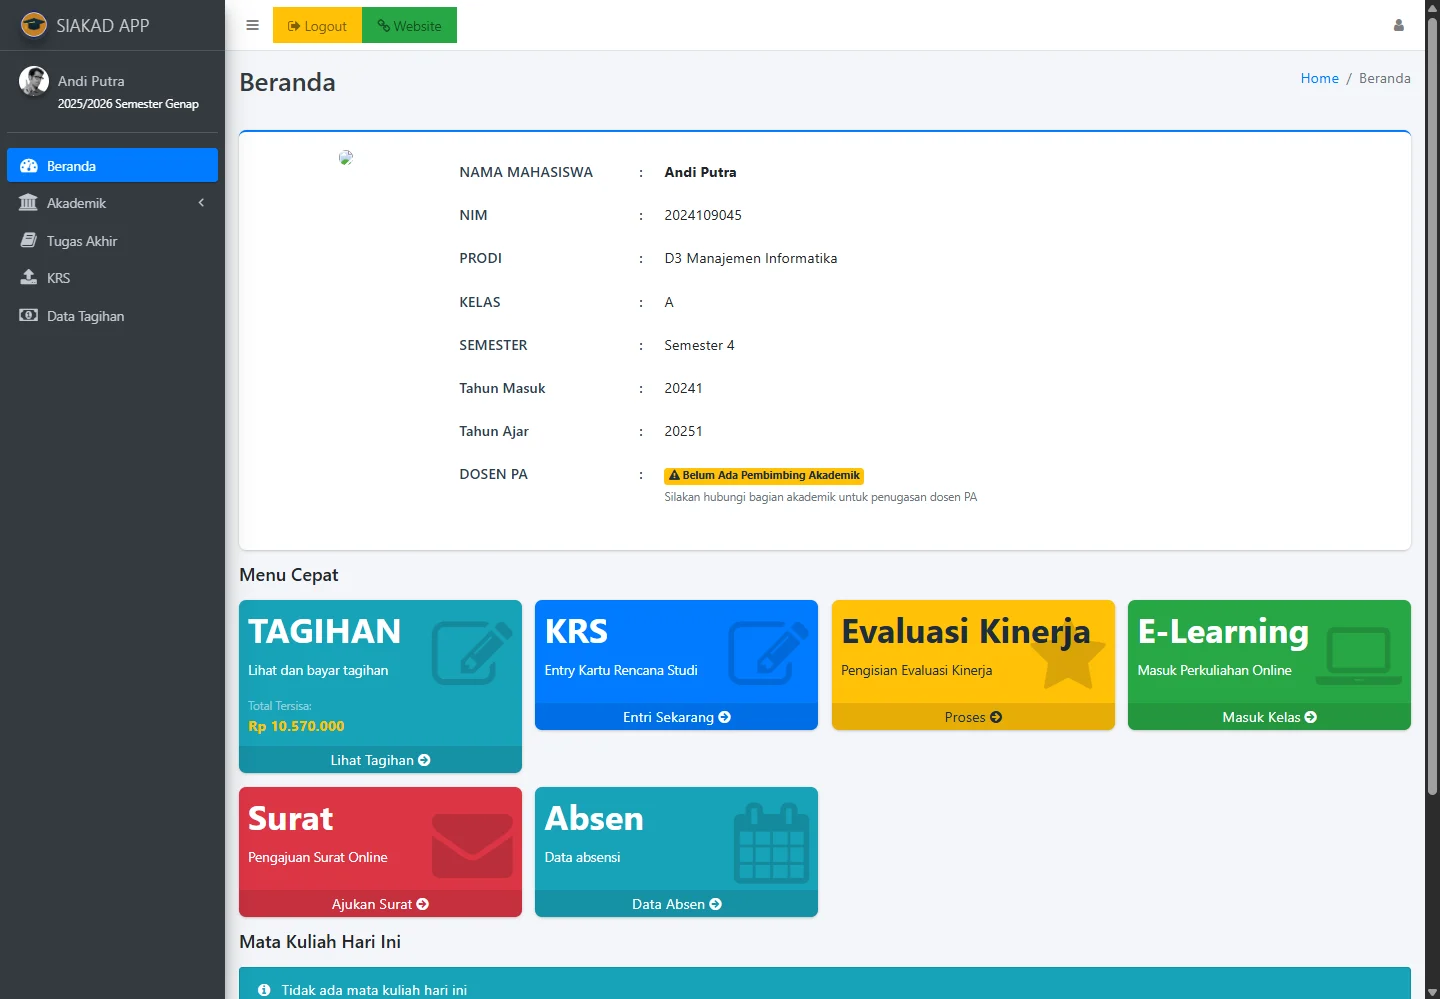1440x999 pixels.
Task: Click Entri Sekarang on KRS card
Action: [676, 717]
